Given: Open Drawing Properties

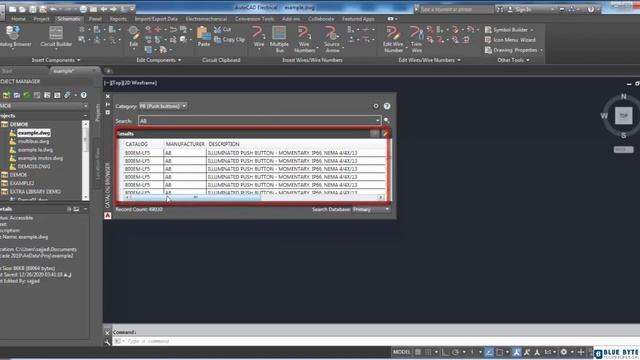Looking at the screenshot, I should (513, 50).
